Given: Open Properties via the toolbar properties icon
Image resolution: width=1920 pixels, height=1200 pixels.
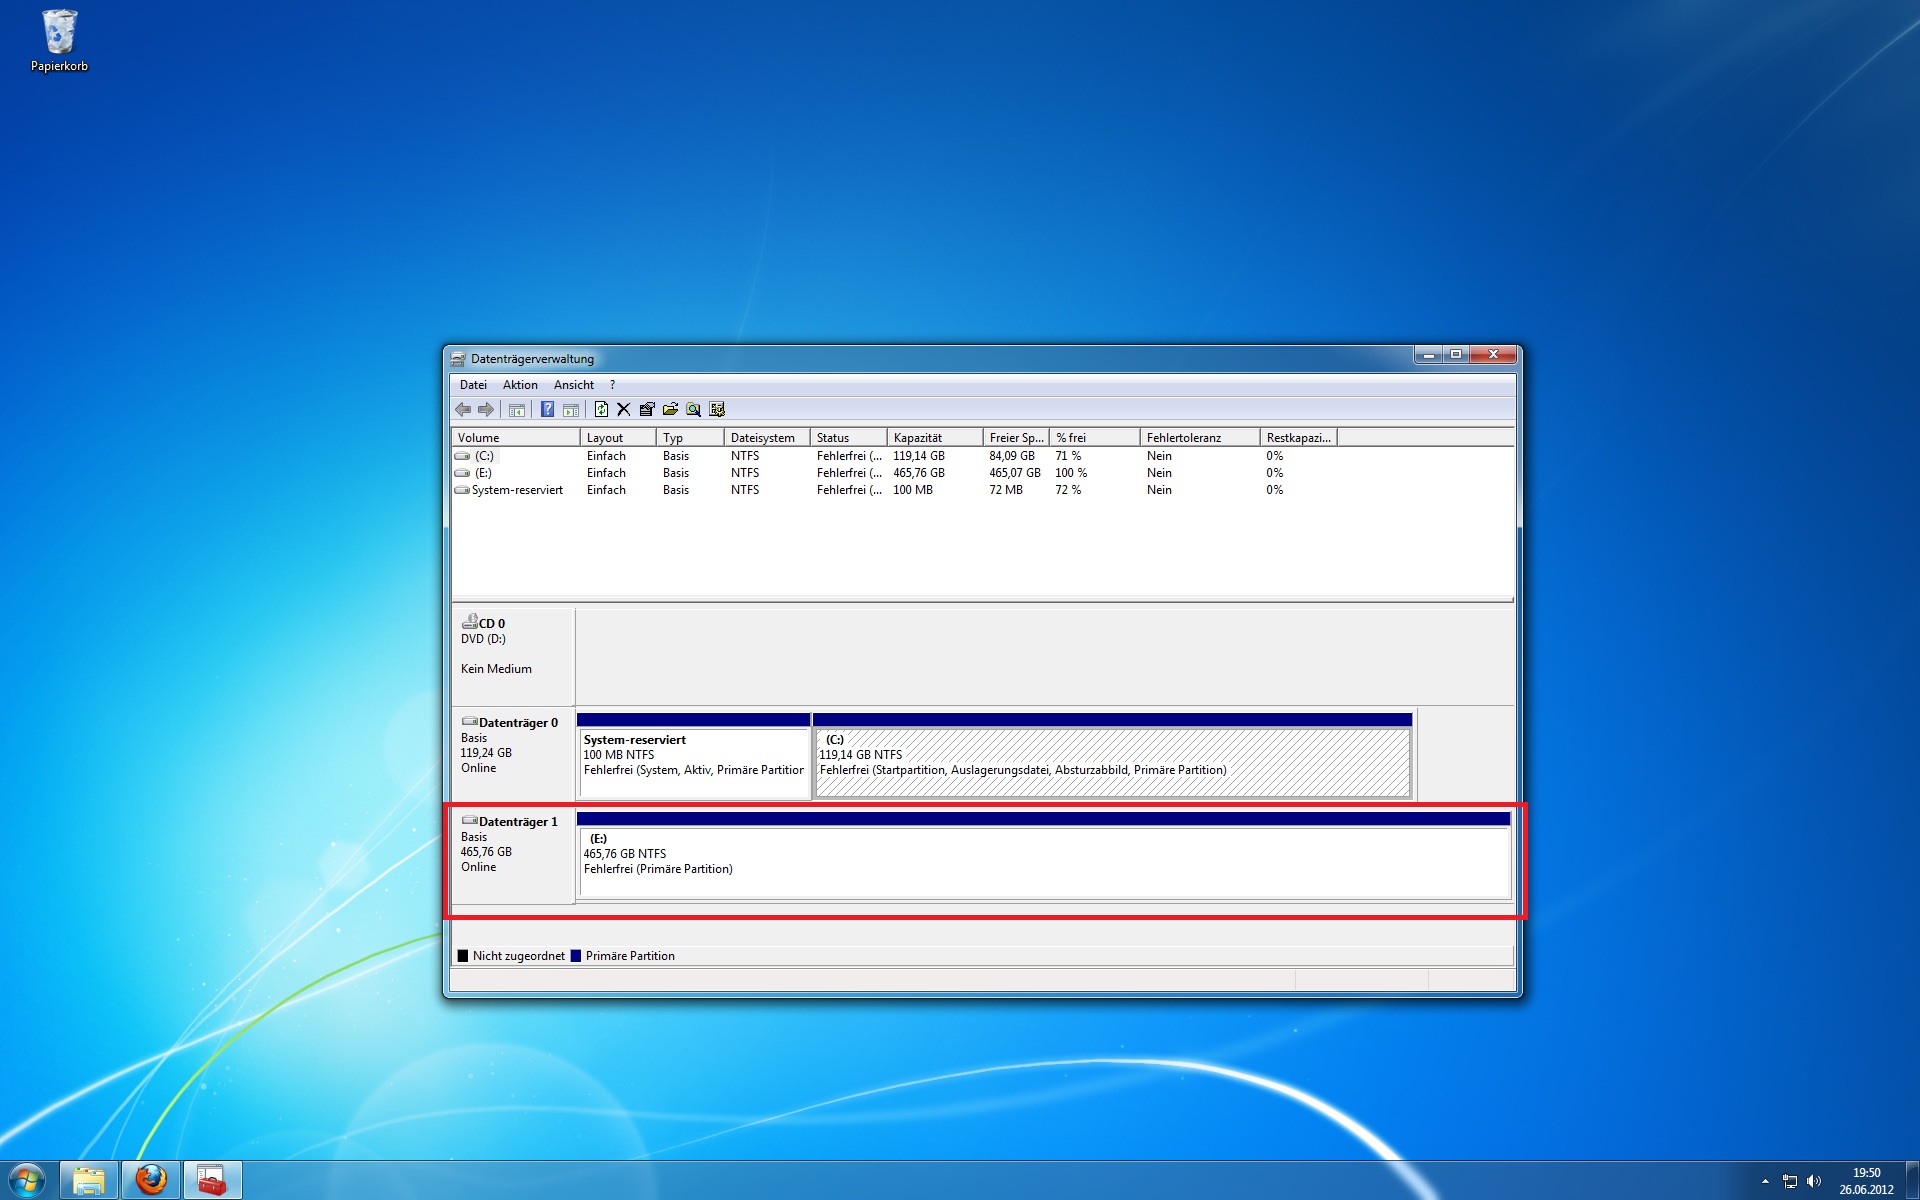Looking at the screenshot, I should click(647, 409).
